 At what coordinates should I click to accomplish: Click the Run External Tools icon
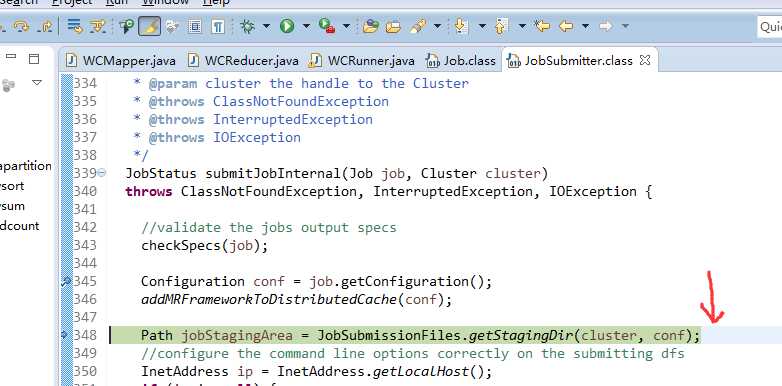click(x=327, y=26)
